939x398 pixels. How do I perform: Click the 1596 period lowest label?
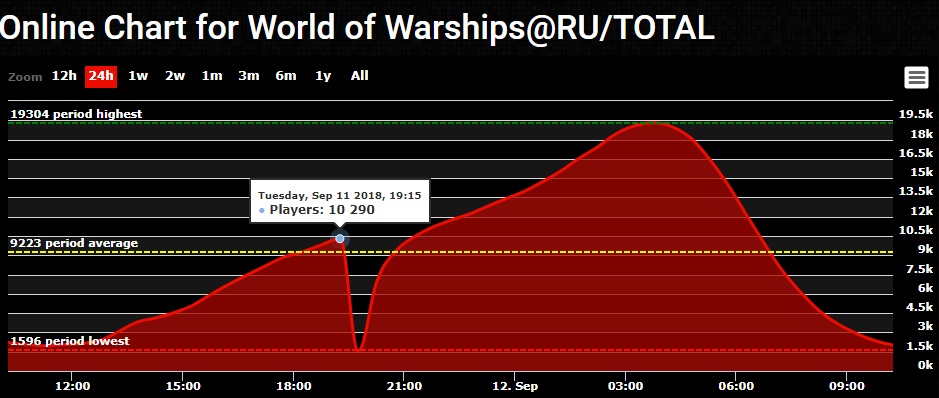[69, 341]
